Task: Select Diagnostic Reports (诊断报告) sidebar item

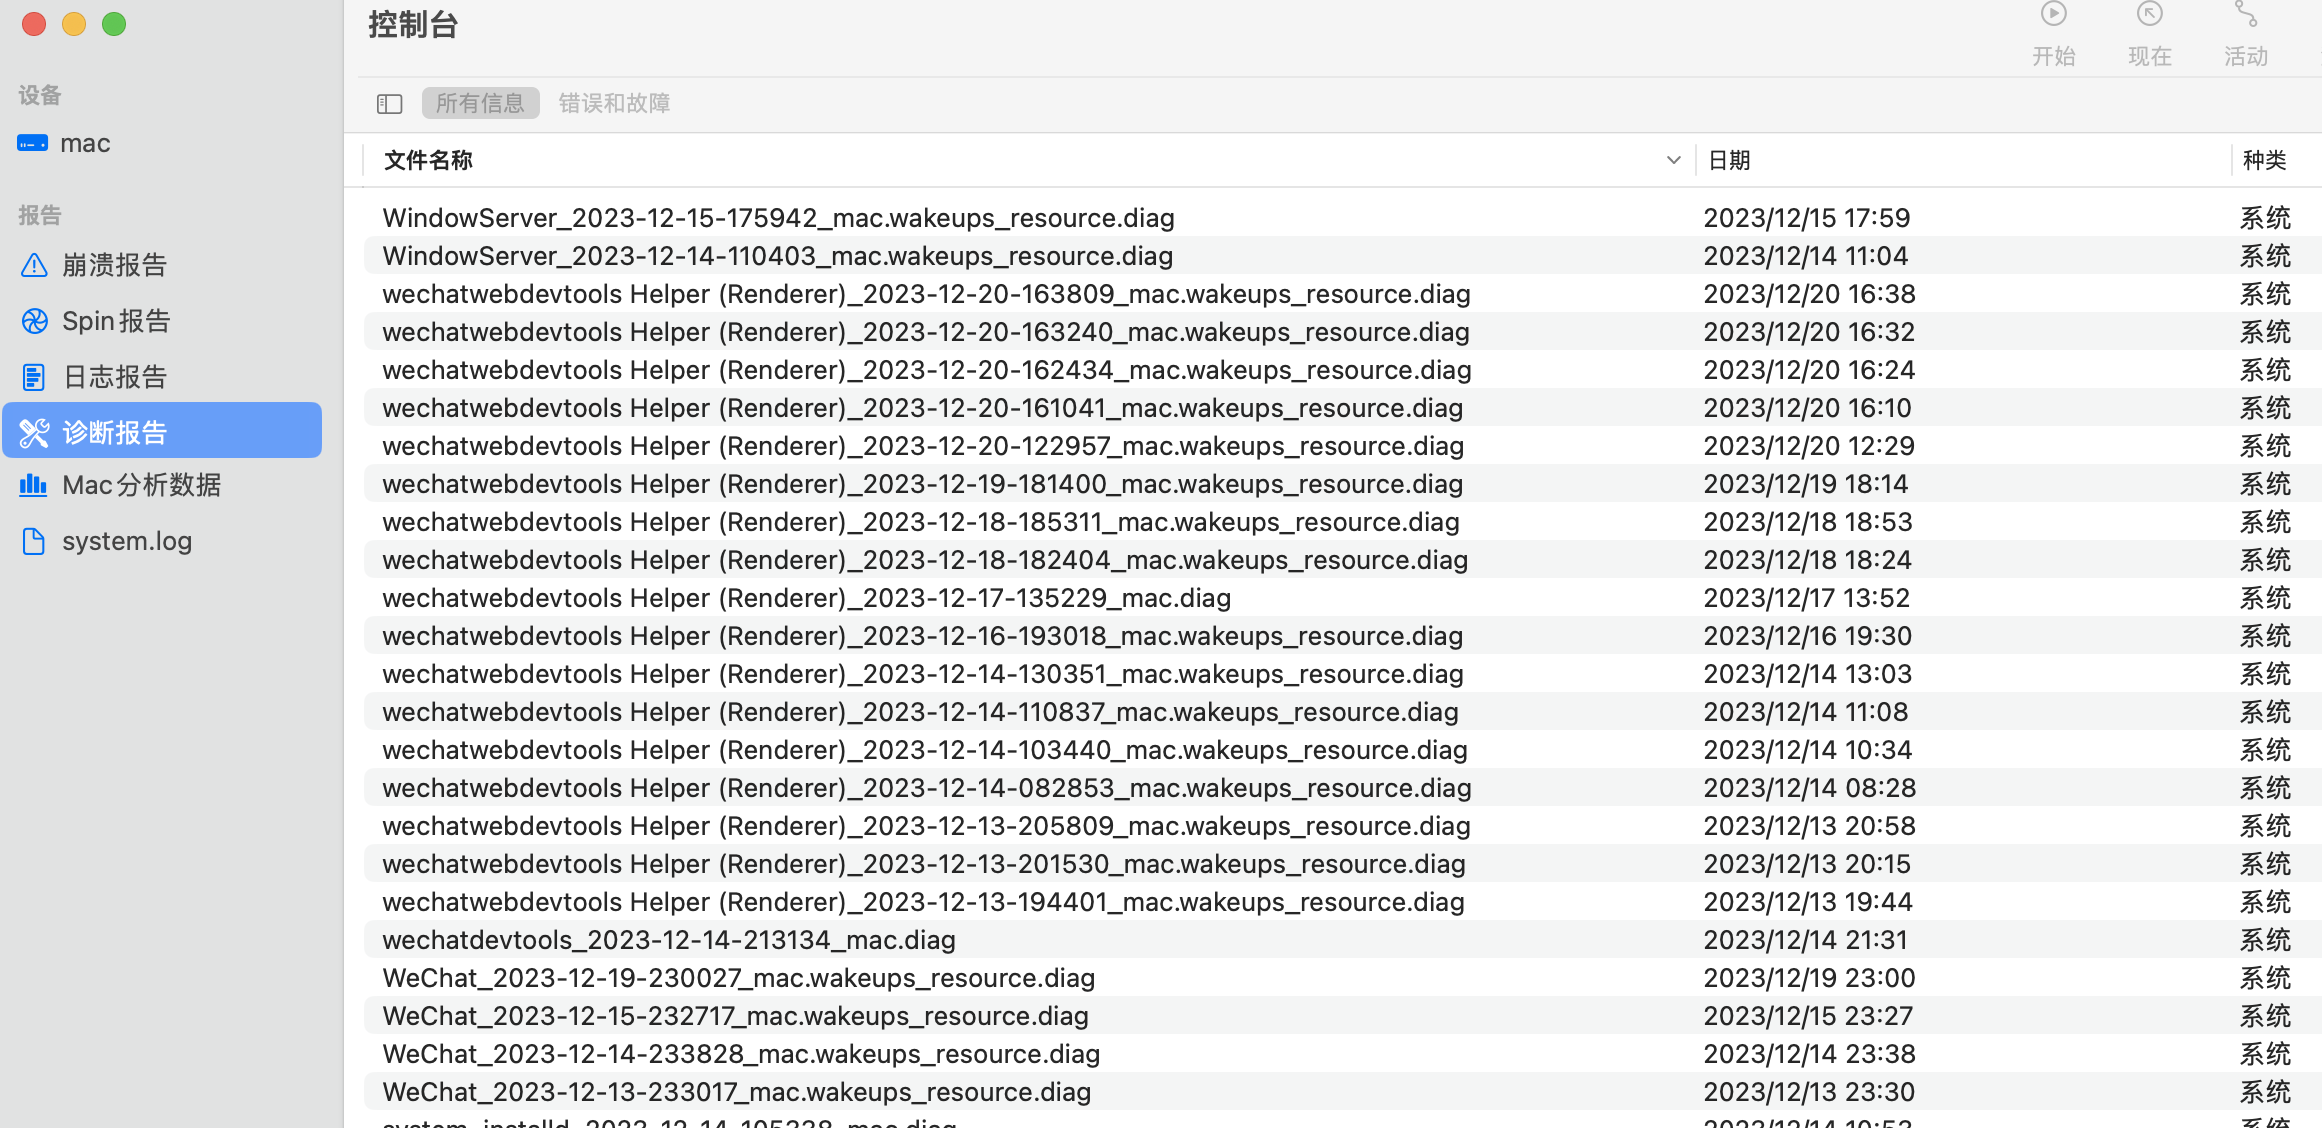Action: point(114,432)
